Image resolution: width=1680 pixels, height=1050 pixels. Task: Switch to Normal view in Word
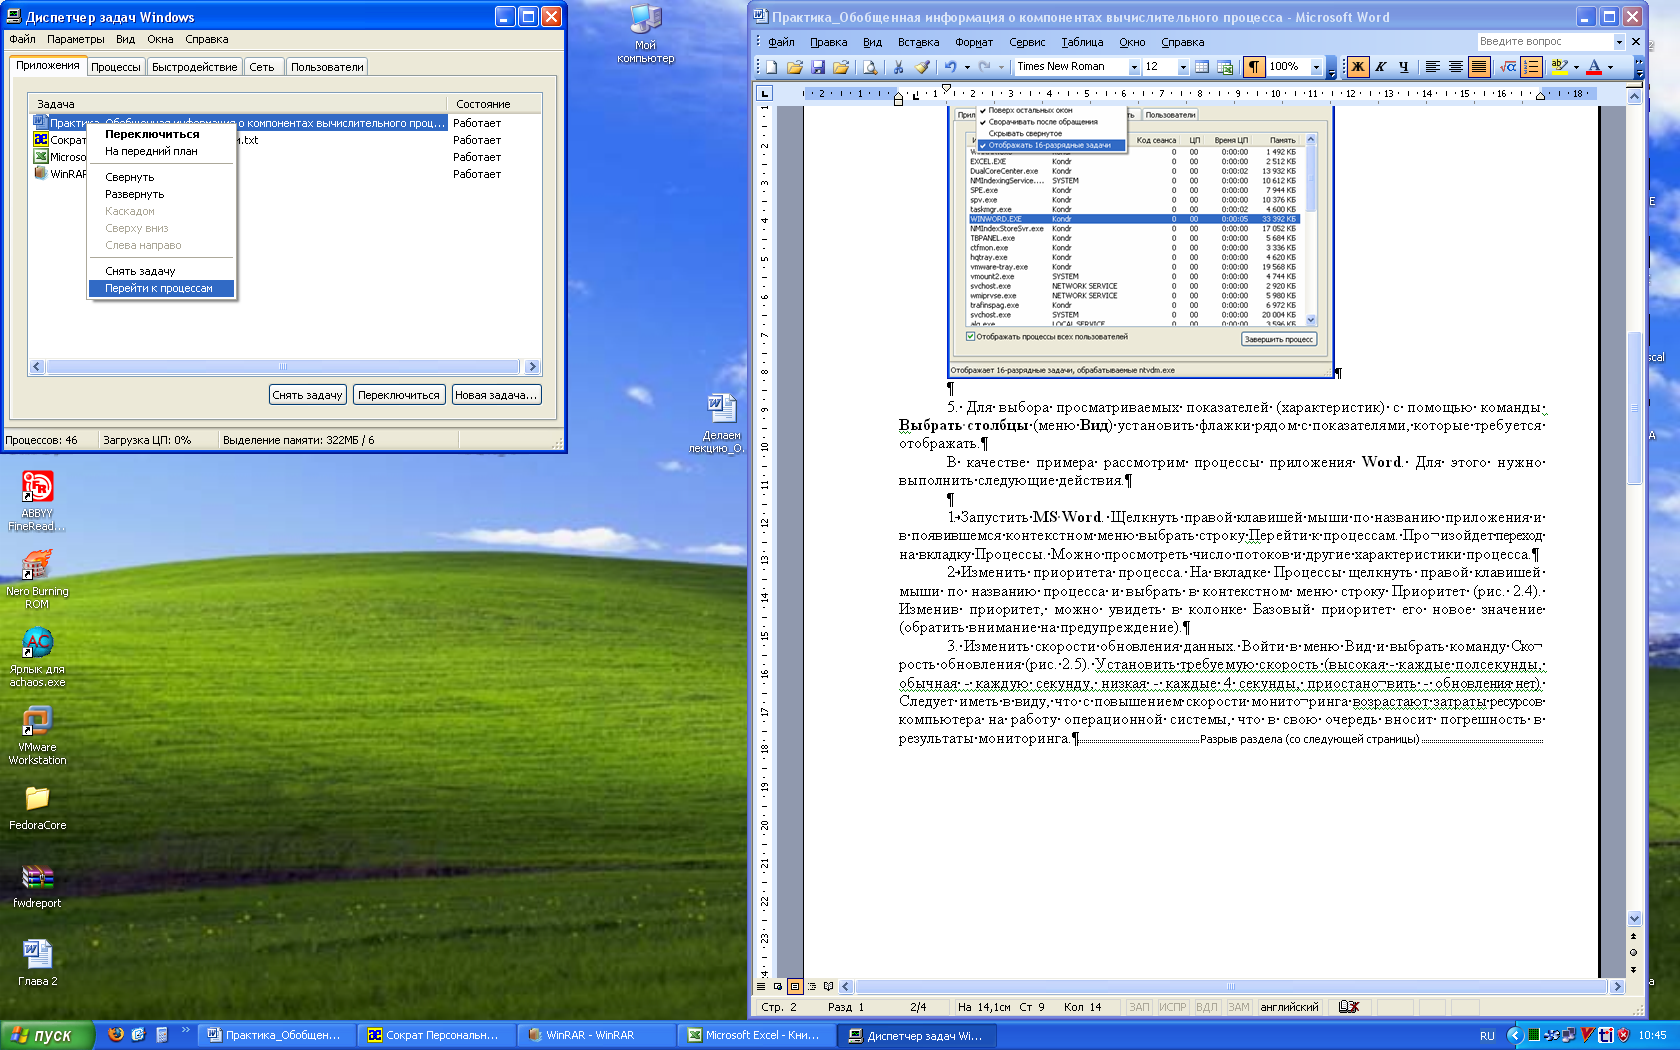761,986
